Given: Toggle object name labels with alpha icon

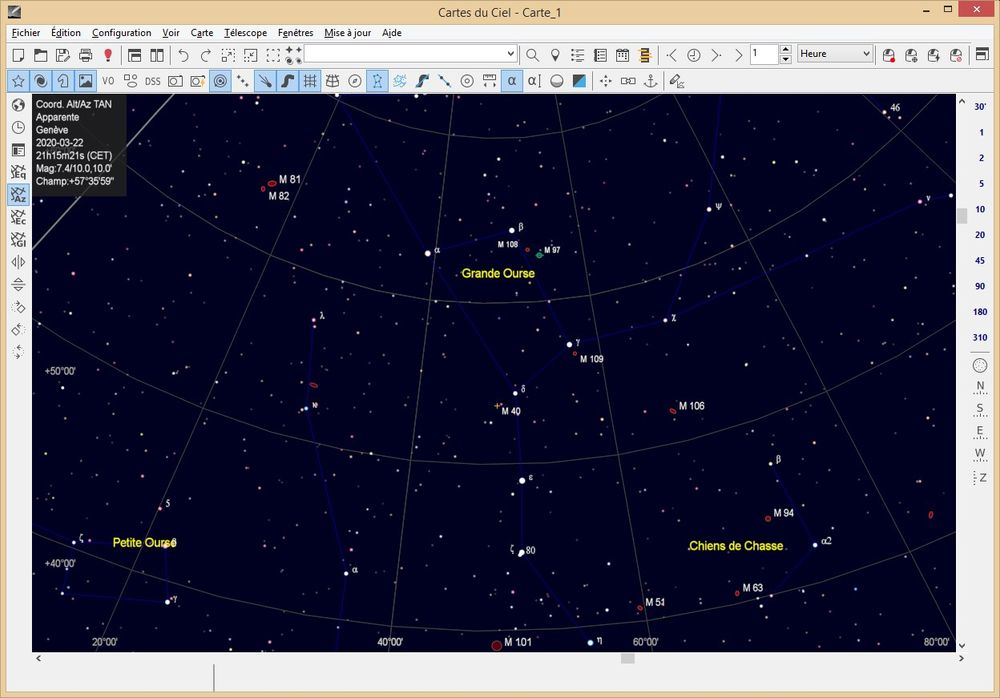Looking at the screenshot, I should click(x=511, y=81).
